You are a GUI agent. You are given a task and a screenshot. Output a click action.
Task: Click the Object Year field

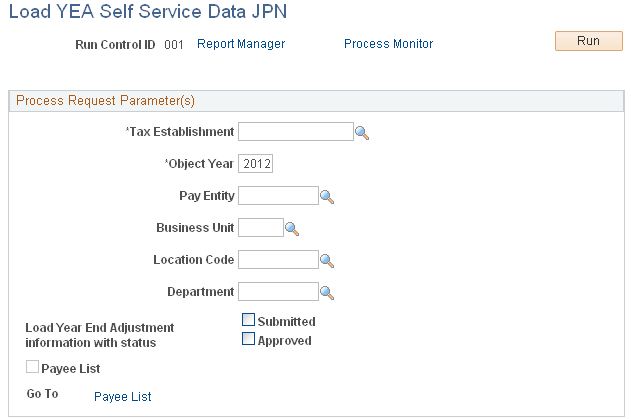click(256, 164)
